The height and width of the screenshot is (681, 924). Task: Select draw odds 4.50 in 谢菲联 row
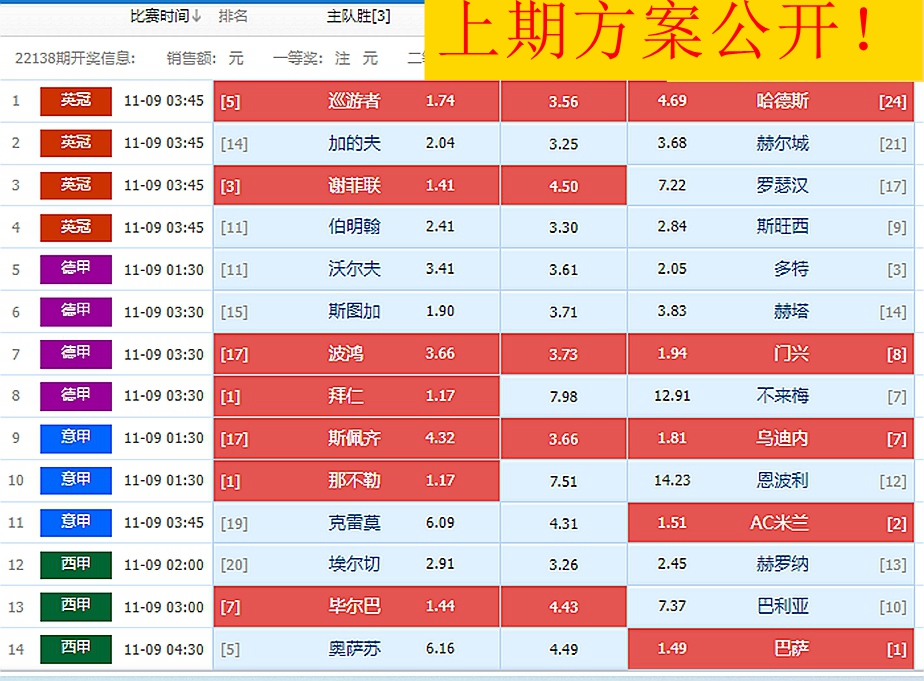pyautogui.click(x=563, y=186)
